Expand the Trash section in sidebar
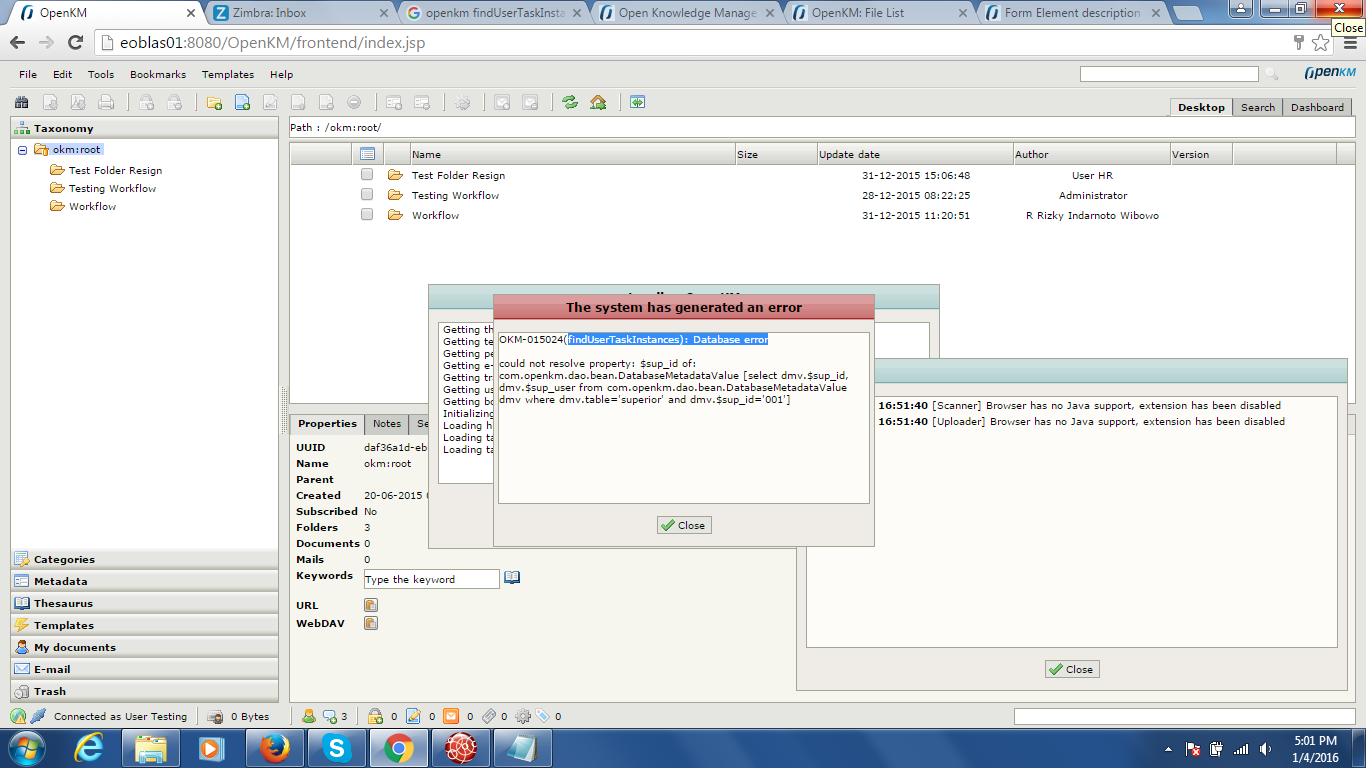This screenshot has height=768, width=1366. tap(50, 691)
